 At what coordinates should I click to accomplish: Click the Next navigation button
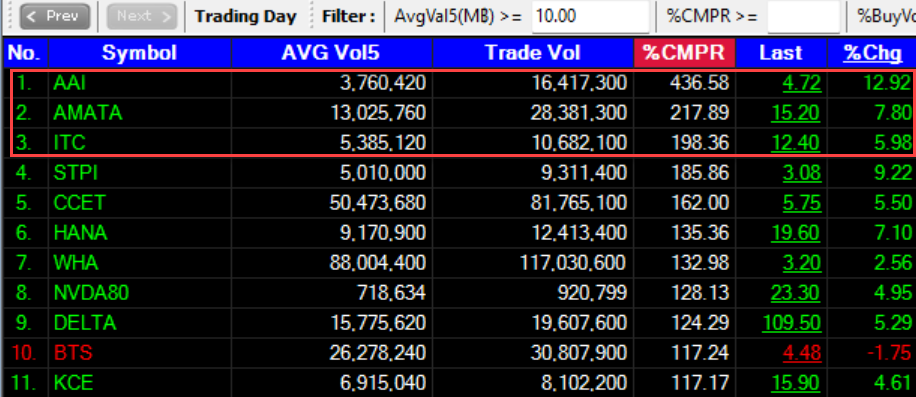pyautogui.click(x=141, y=16)
